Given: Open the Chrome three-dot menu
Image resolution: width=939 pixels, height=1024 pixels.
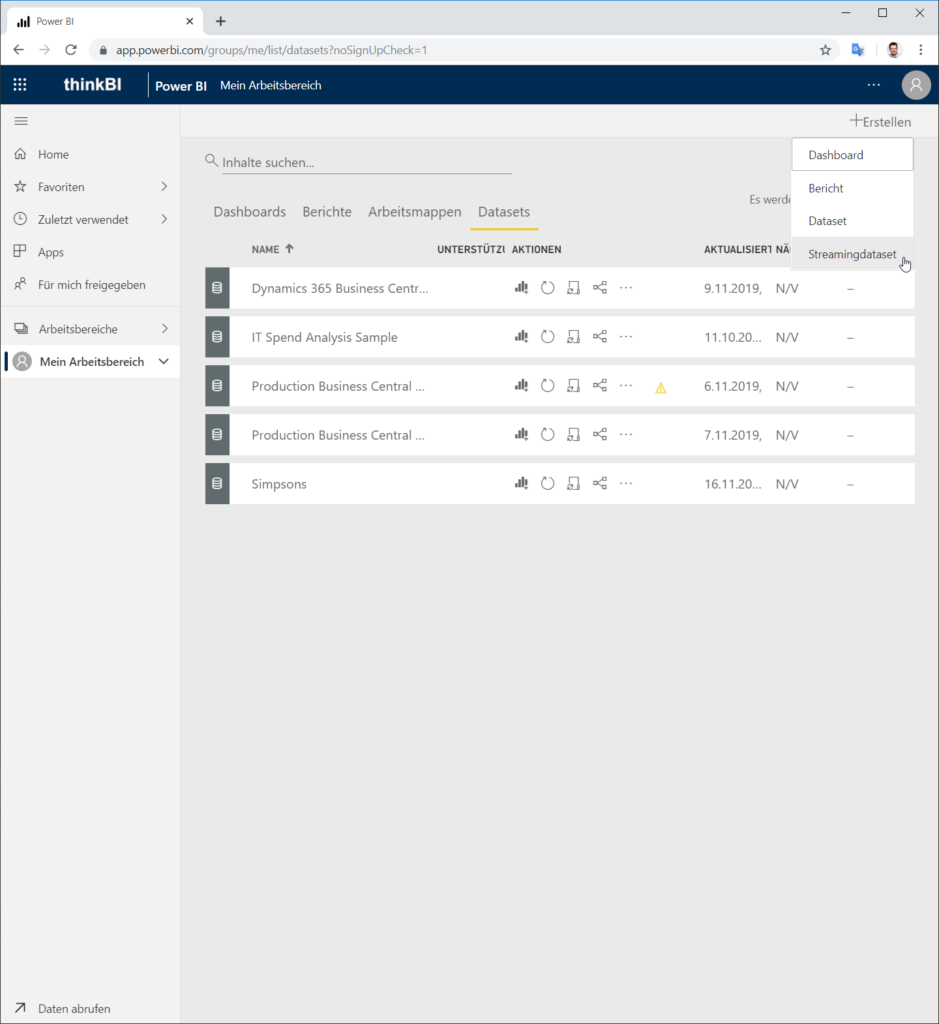Looking at the screenshot, I should click(921, 50).
